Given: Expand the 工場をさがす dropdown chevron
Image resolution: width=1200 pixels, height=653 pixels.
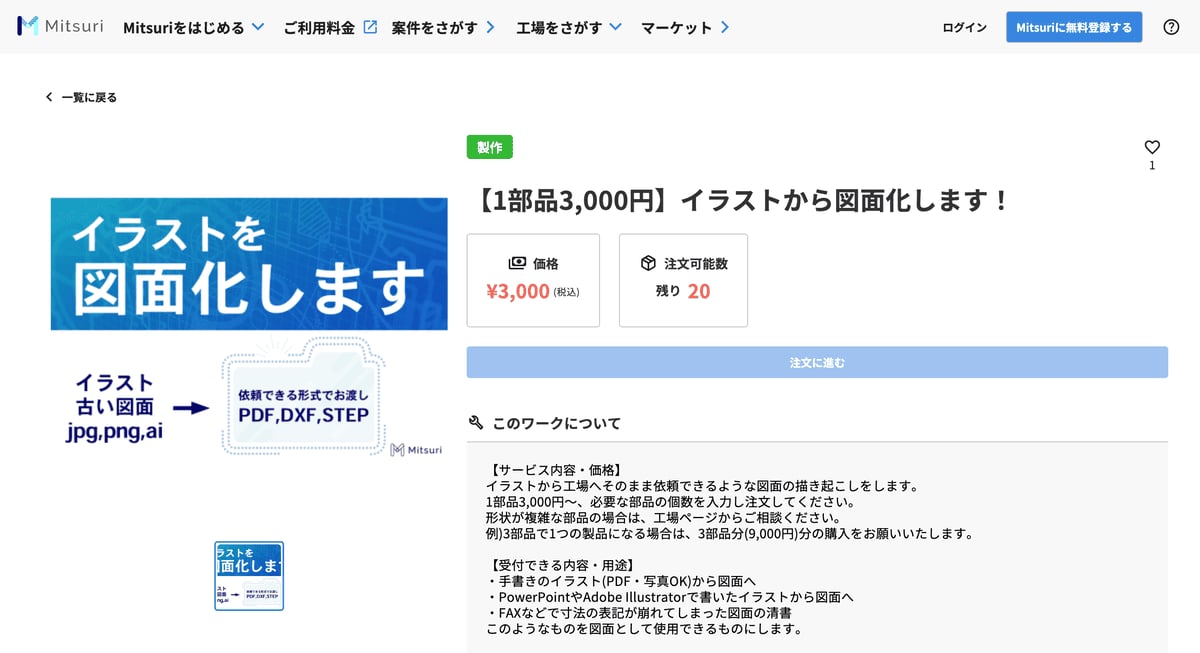Looking at the screenshot, I should click(x=615, y=27).
